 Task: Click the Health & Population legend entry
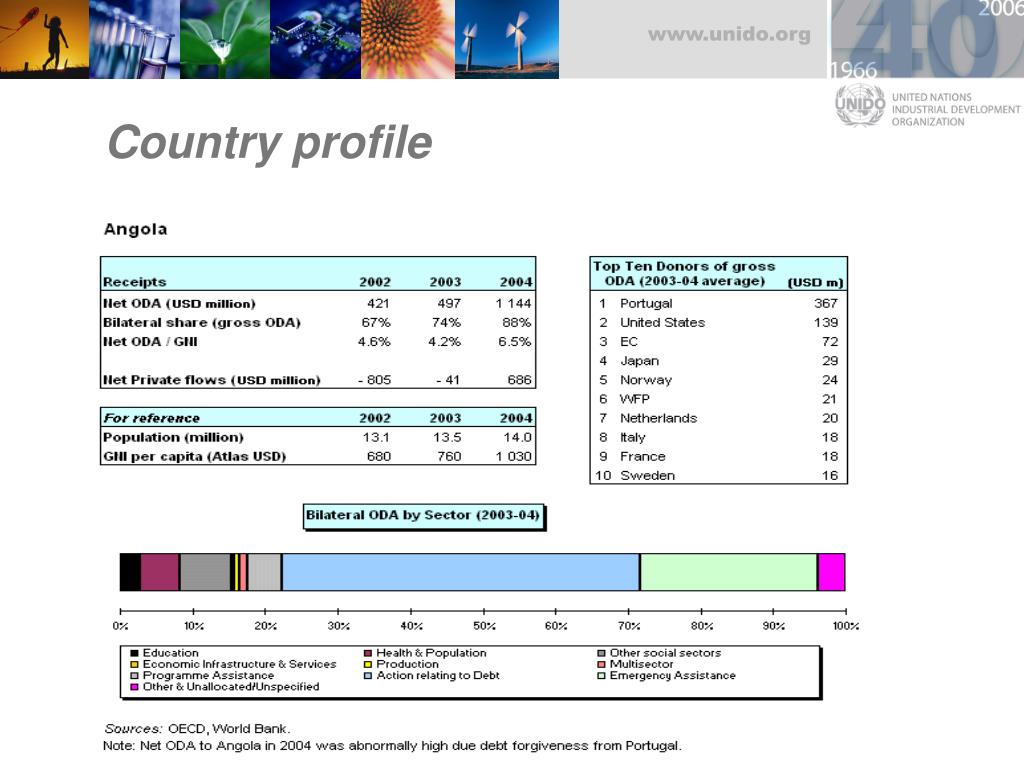point(425,653)
